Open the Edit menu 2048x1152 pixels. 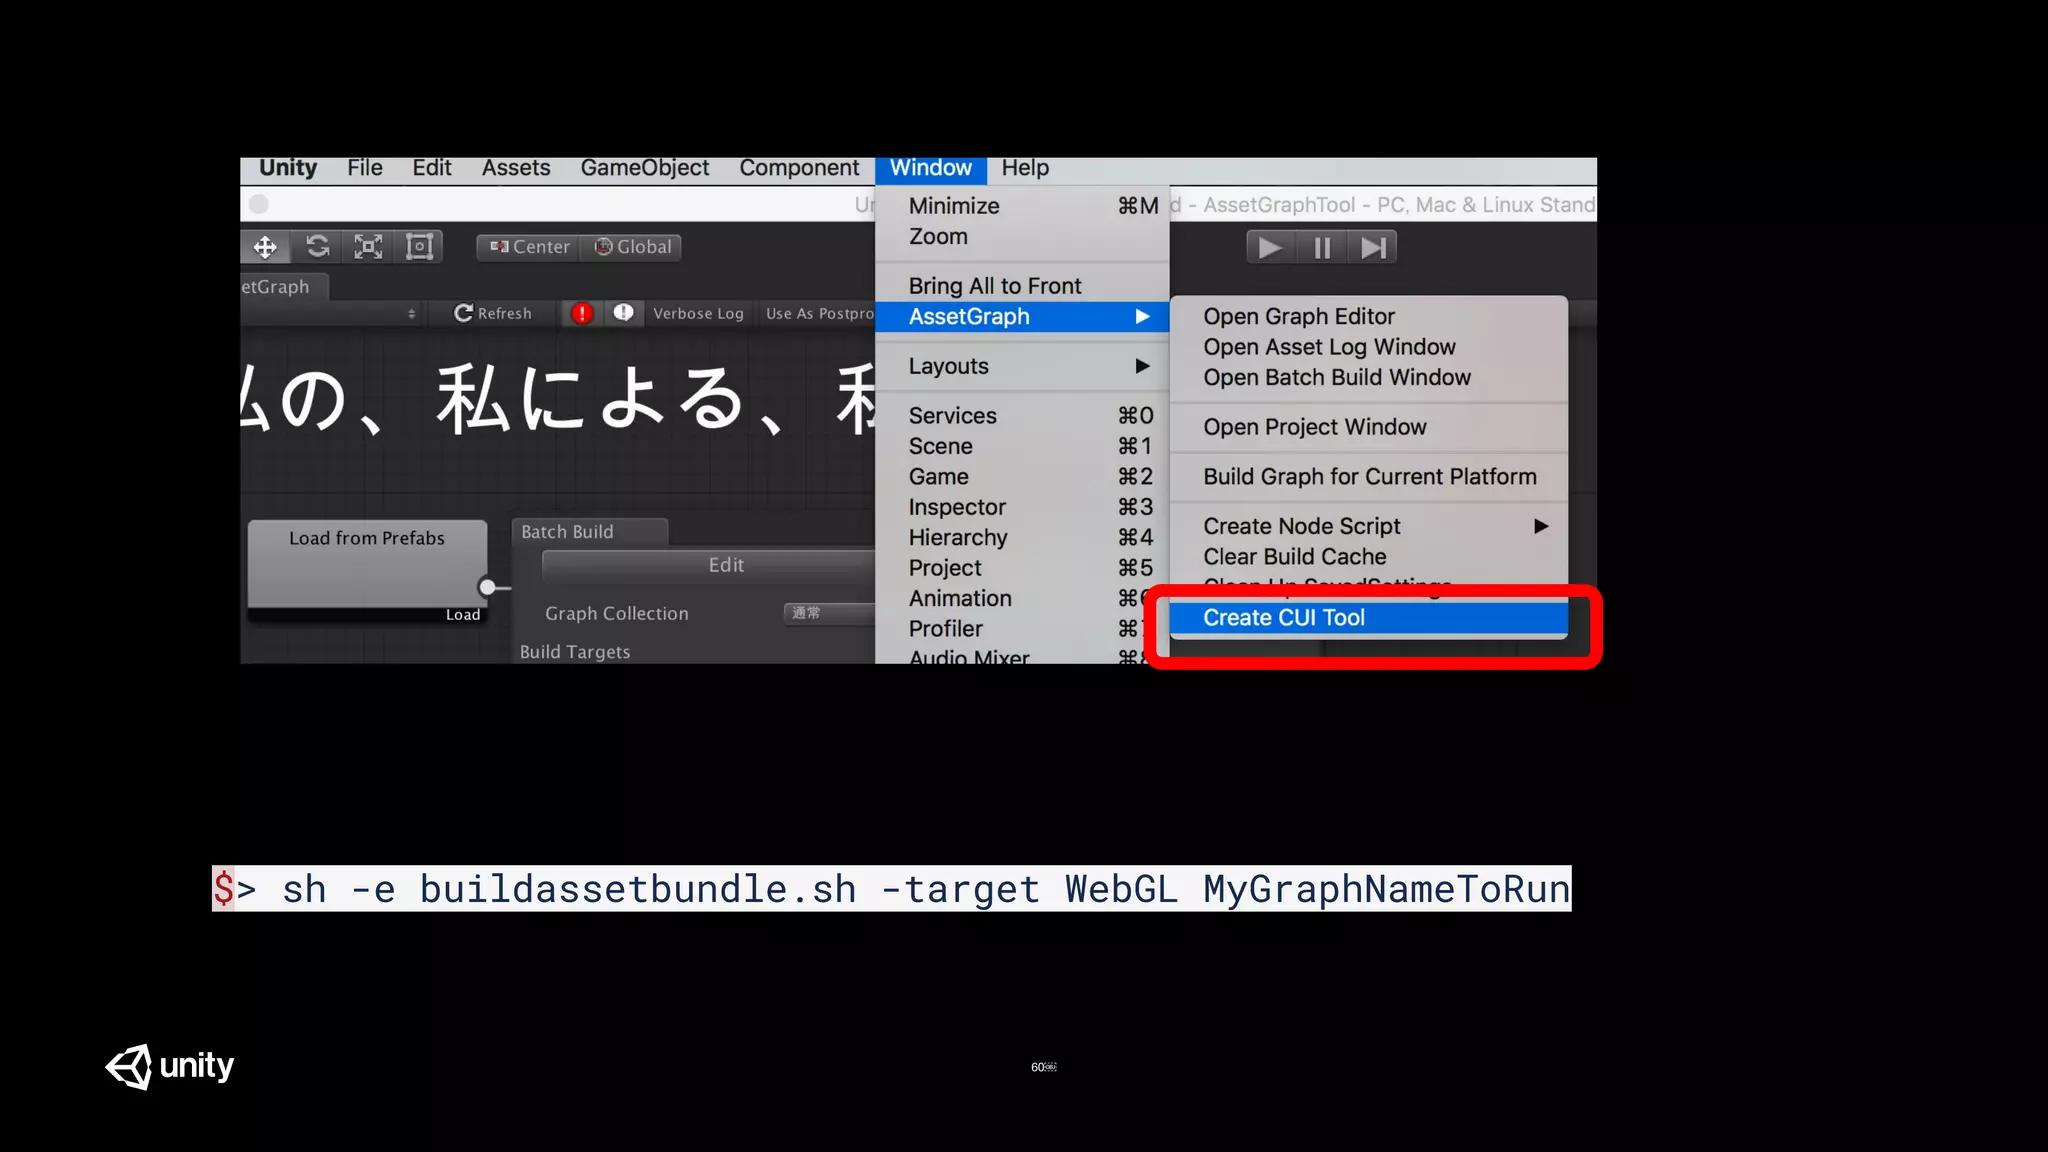coord(432,168)
